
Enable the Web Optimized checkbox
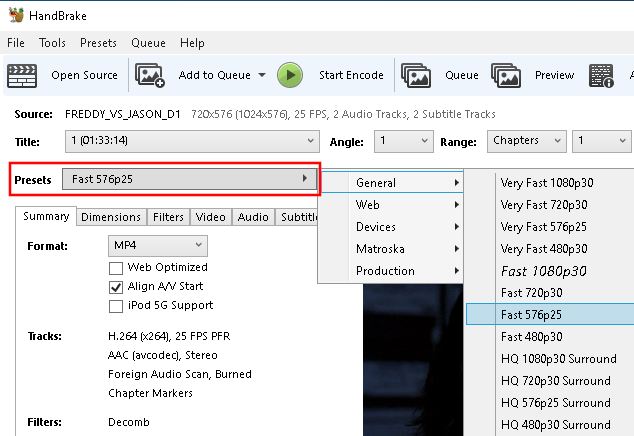(116, 268)
